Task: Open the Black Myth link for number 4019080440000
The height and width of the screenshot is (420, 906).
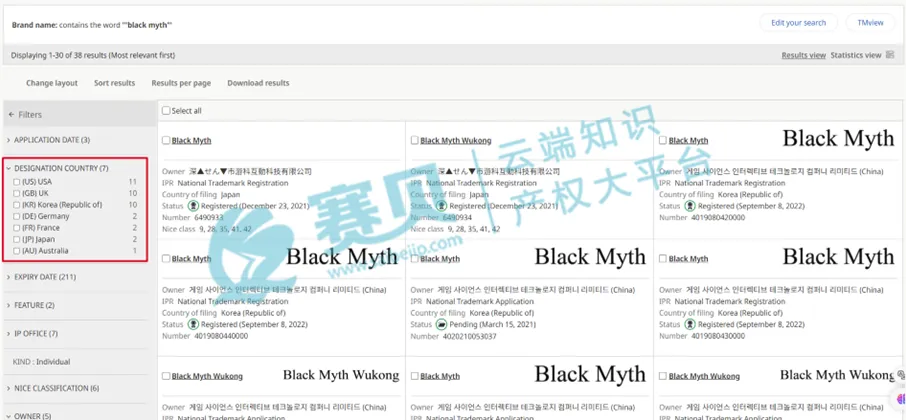Action: (x=191, y=259)
